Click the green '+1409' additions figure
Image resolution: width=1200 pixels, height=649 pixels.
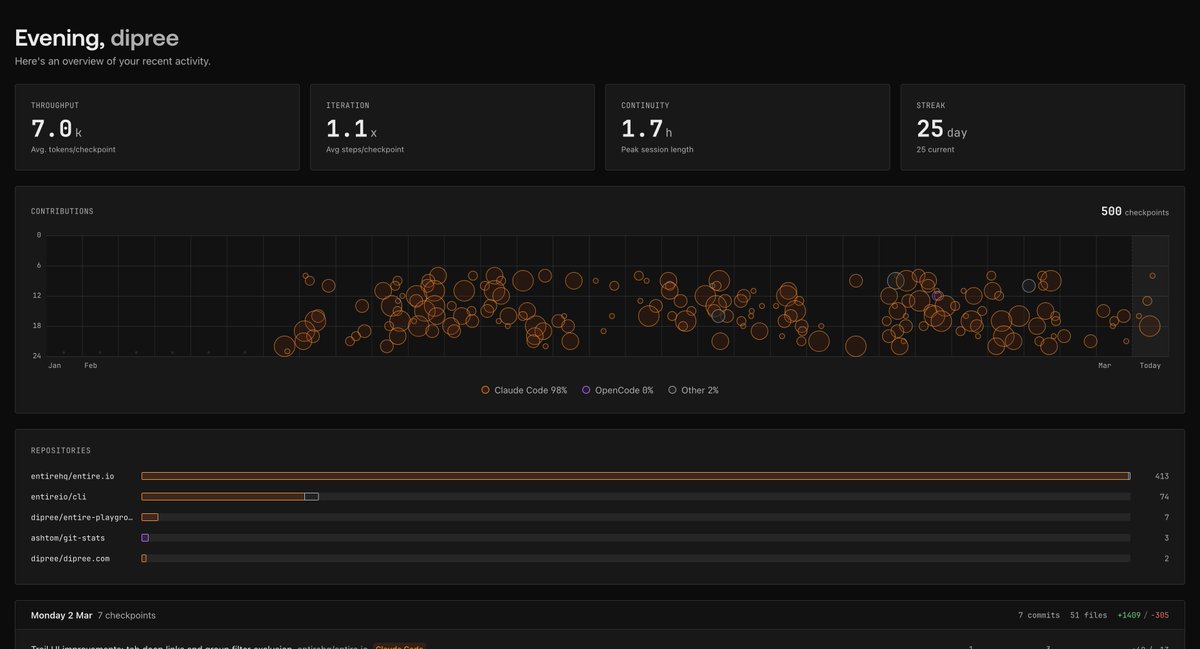[x=1131, y=615]
